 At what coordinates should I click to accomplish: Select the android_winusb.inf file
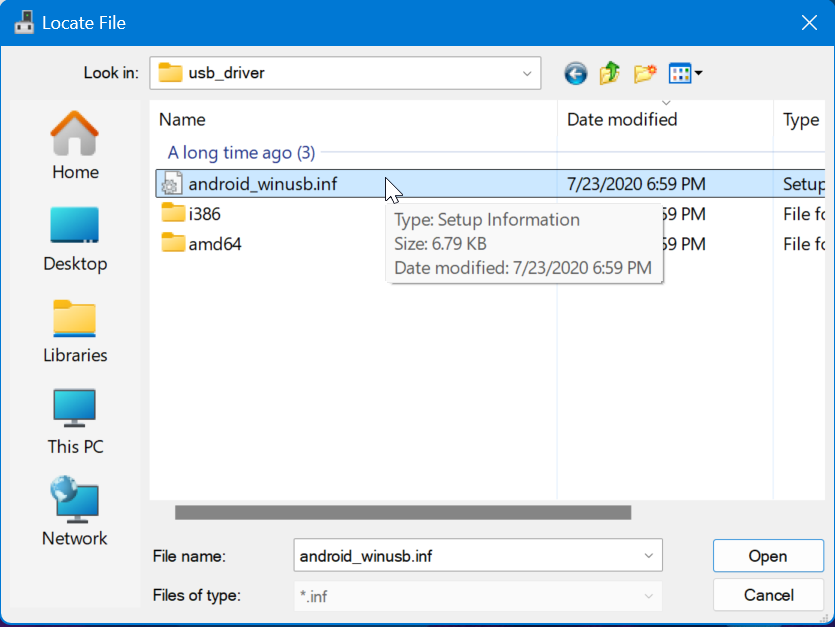click(x=260, y=184)
